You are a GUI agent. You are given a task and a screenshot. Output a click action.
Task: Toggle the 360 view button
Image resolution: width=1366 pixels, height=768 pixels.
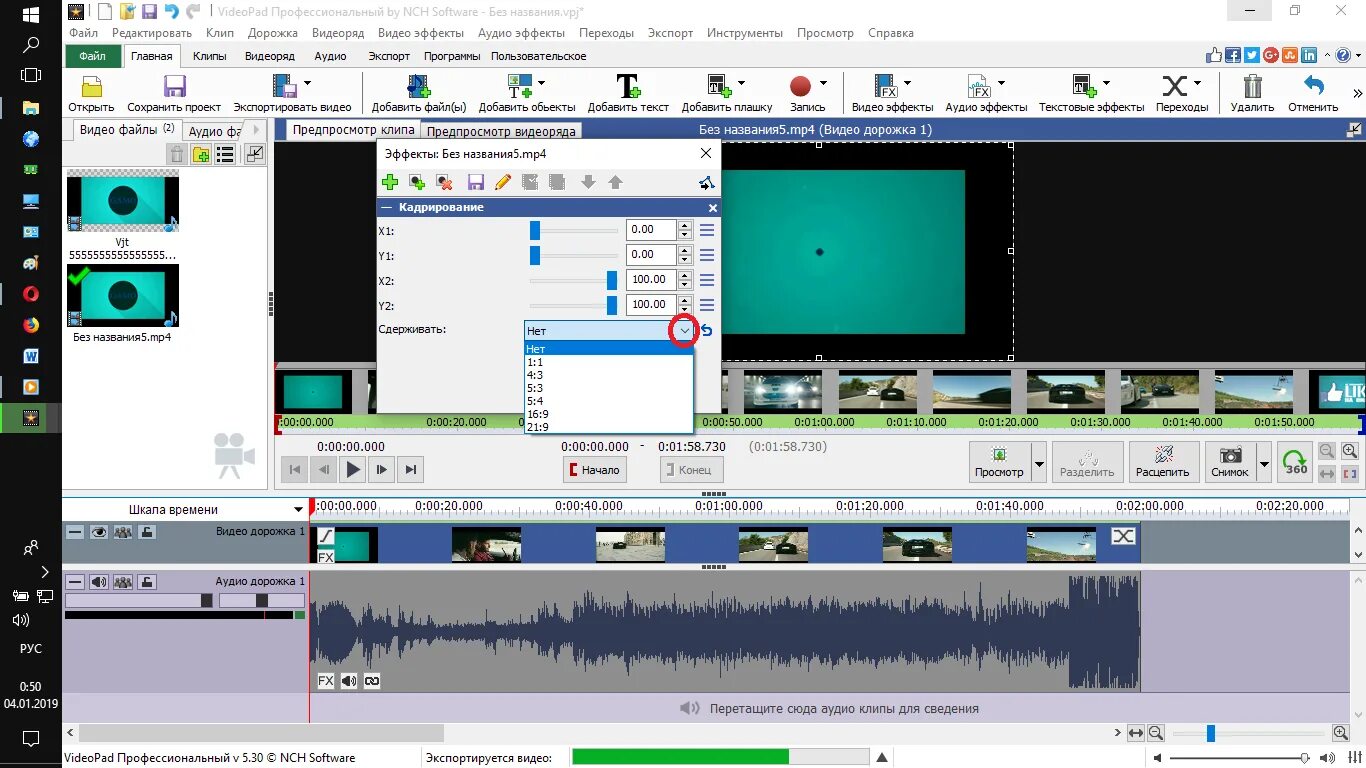coord(1295,462)
